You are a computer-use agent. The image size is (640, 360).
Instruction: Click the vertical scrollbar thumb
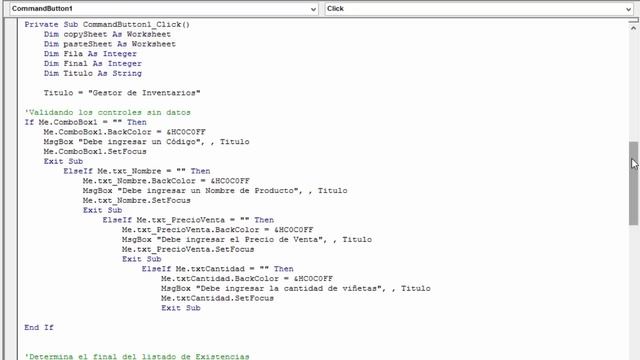(x=633, y=183)
